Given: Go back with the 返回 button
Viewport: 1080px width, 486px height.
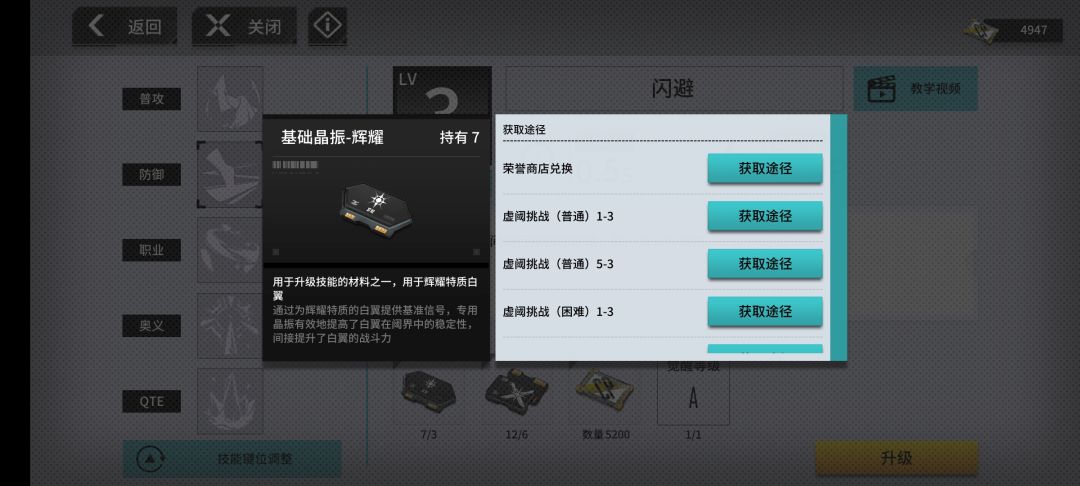Looking at the screenshot, I should pos(125,27).
